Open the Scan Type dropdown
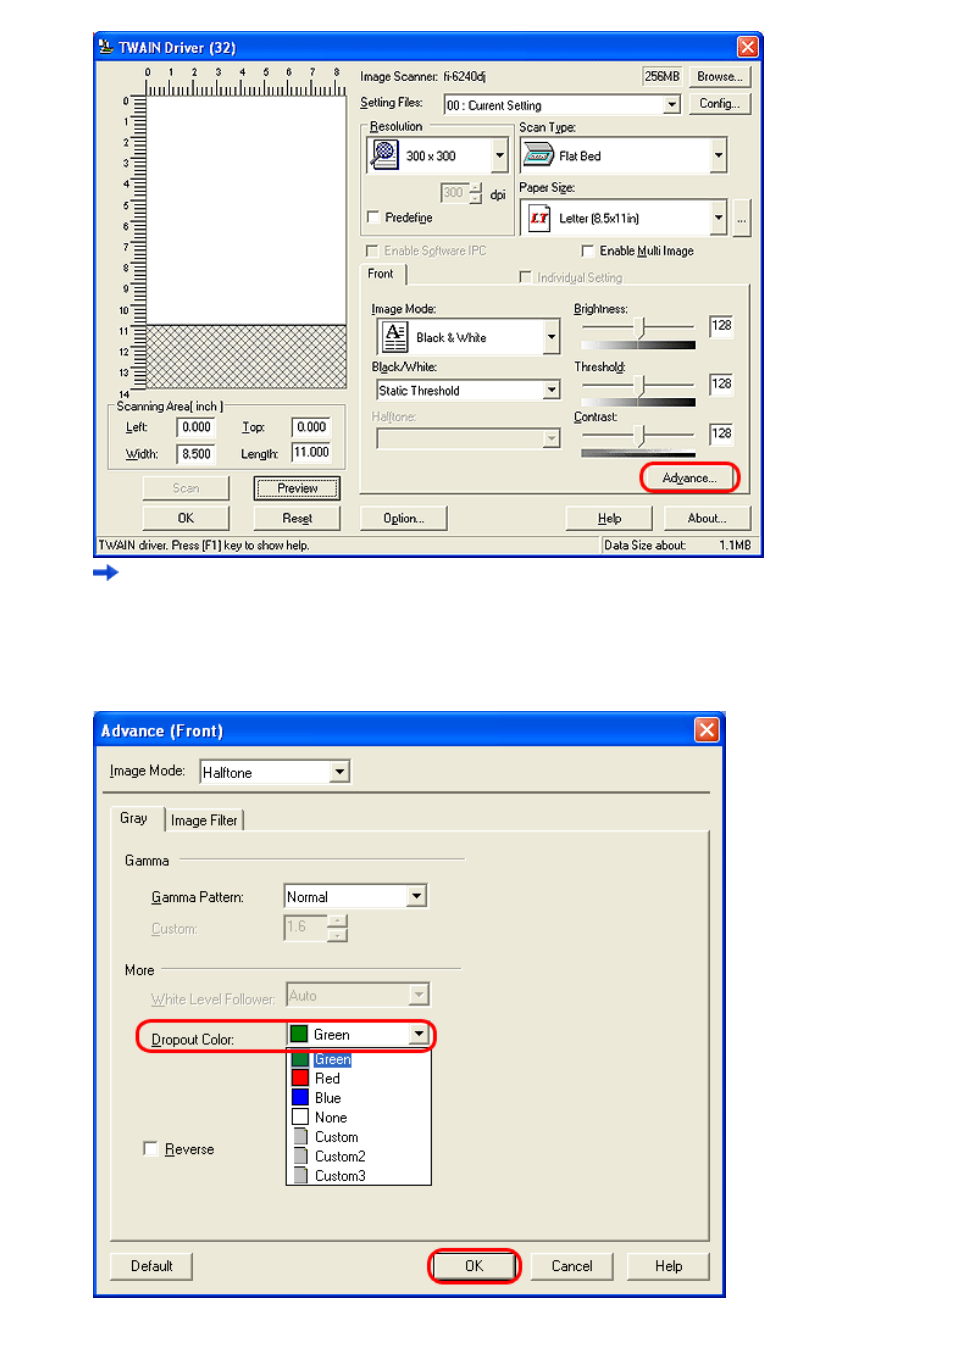 pos(718,155)
